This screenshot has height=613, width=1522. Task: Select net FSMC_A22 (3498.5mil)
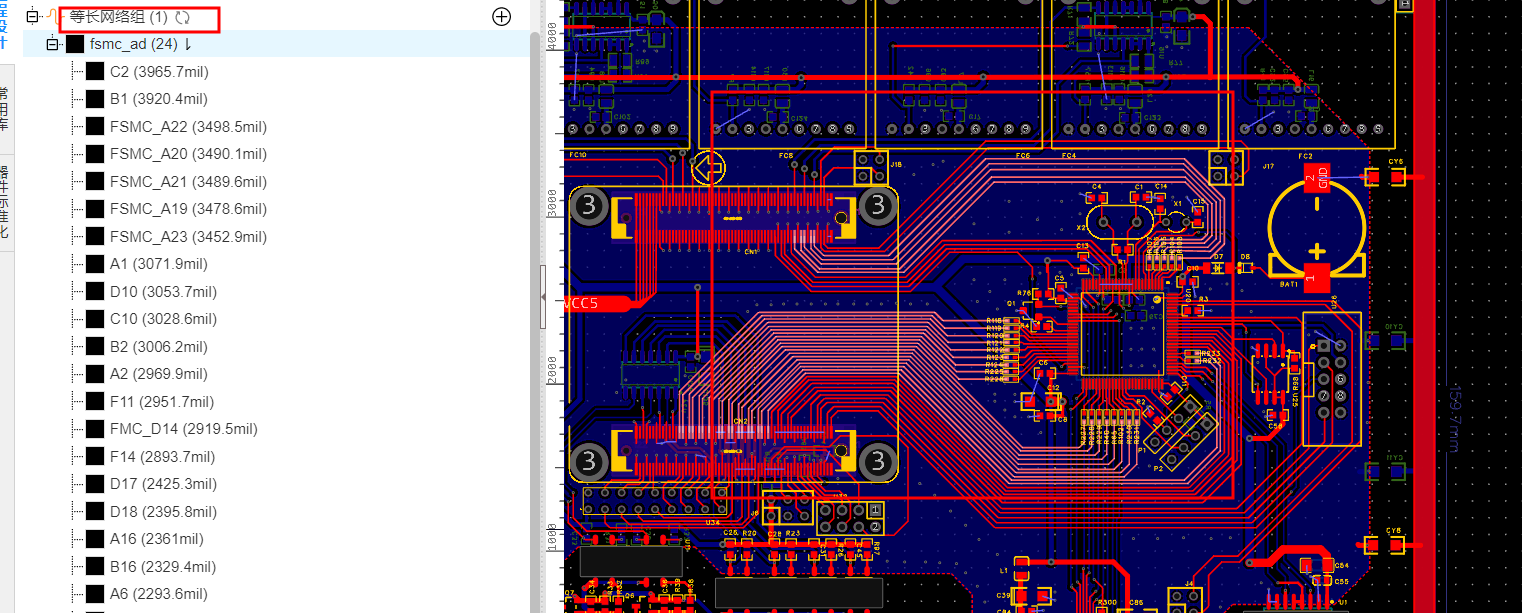point(188,127)
